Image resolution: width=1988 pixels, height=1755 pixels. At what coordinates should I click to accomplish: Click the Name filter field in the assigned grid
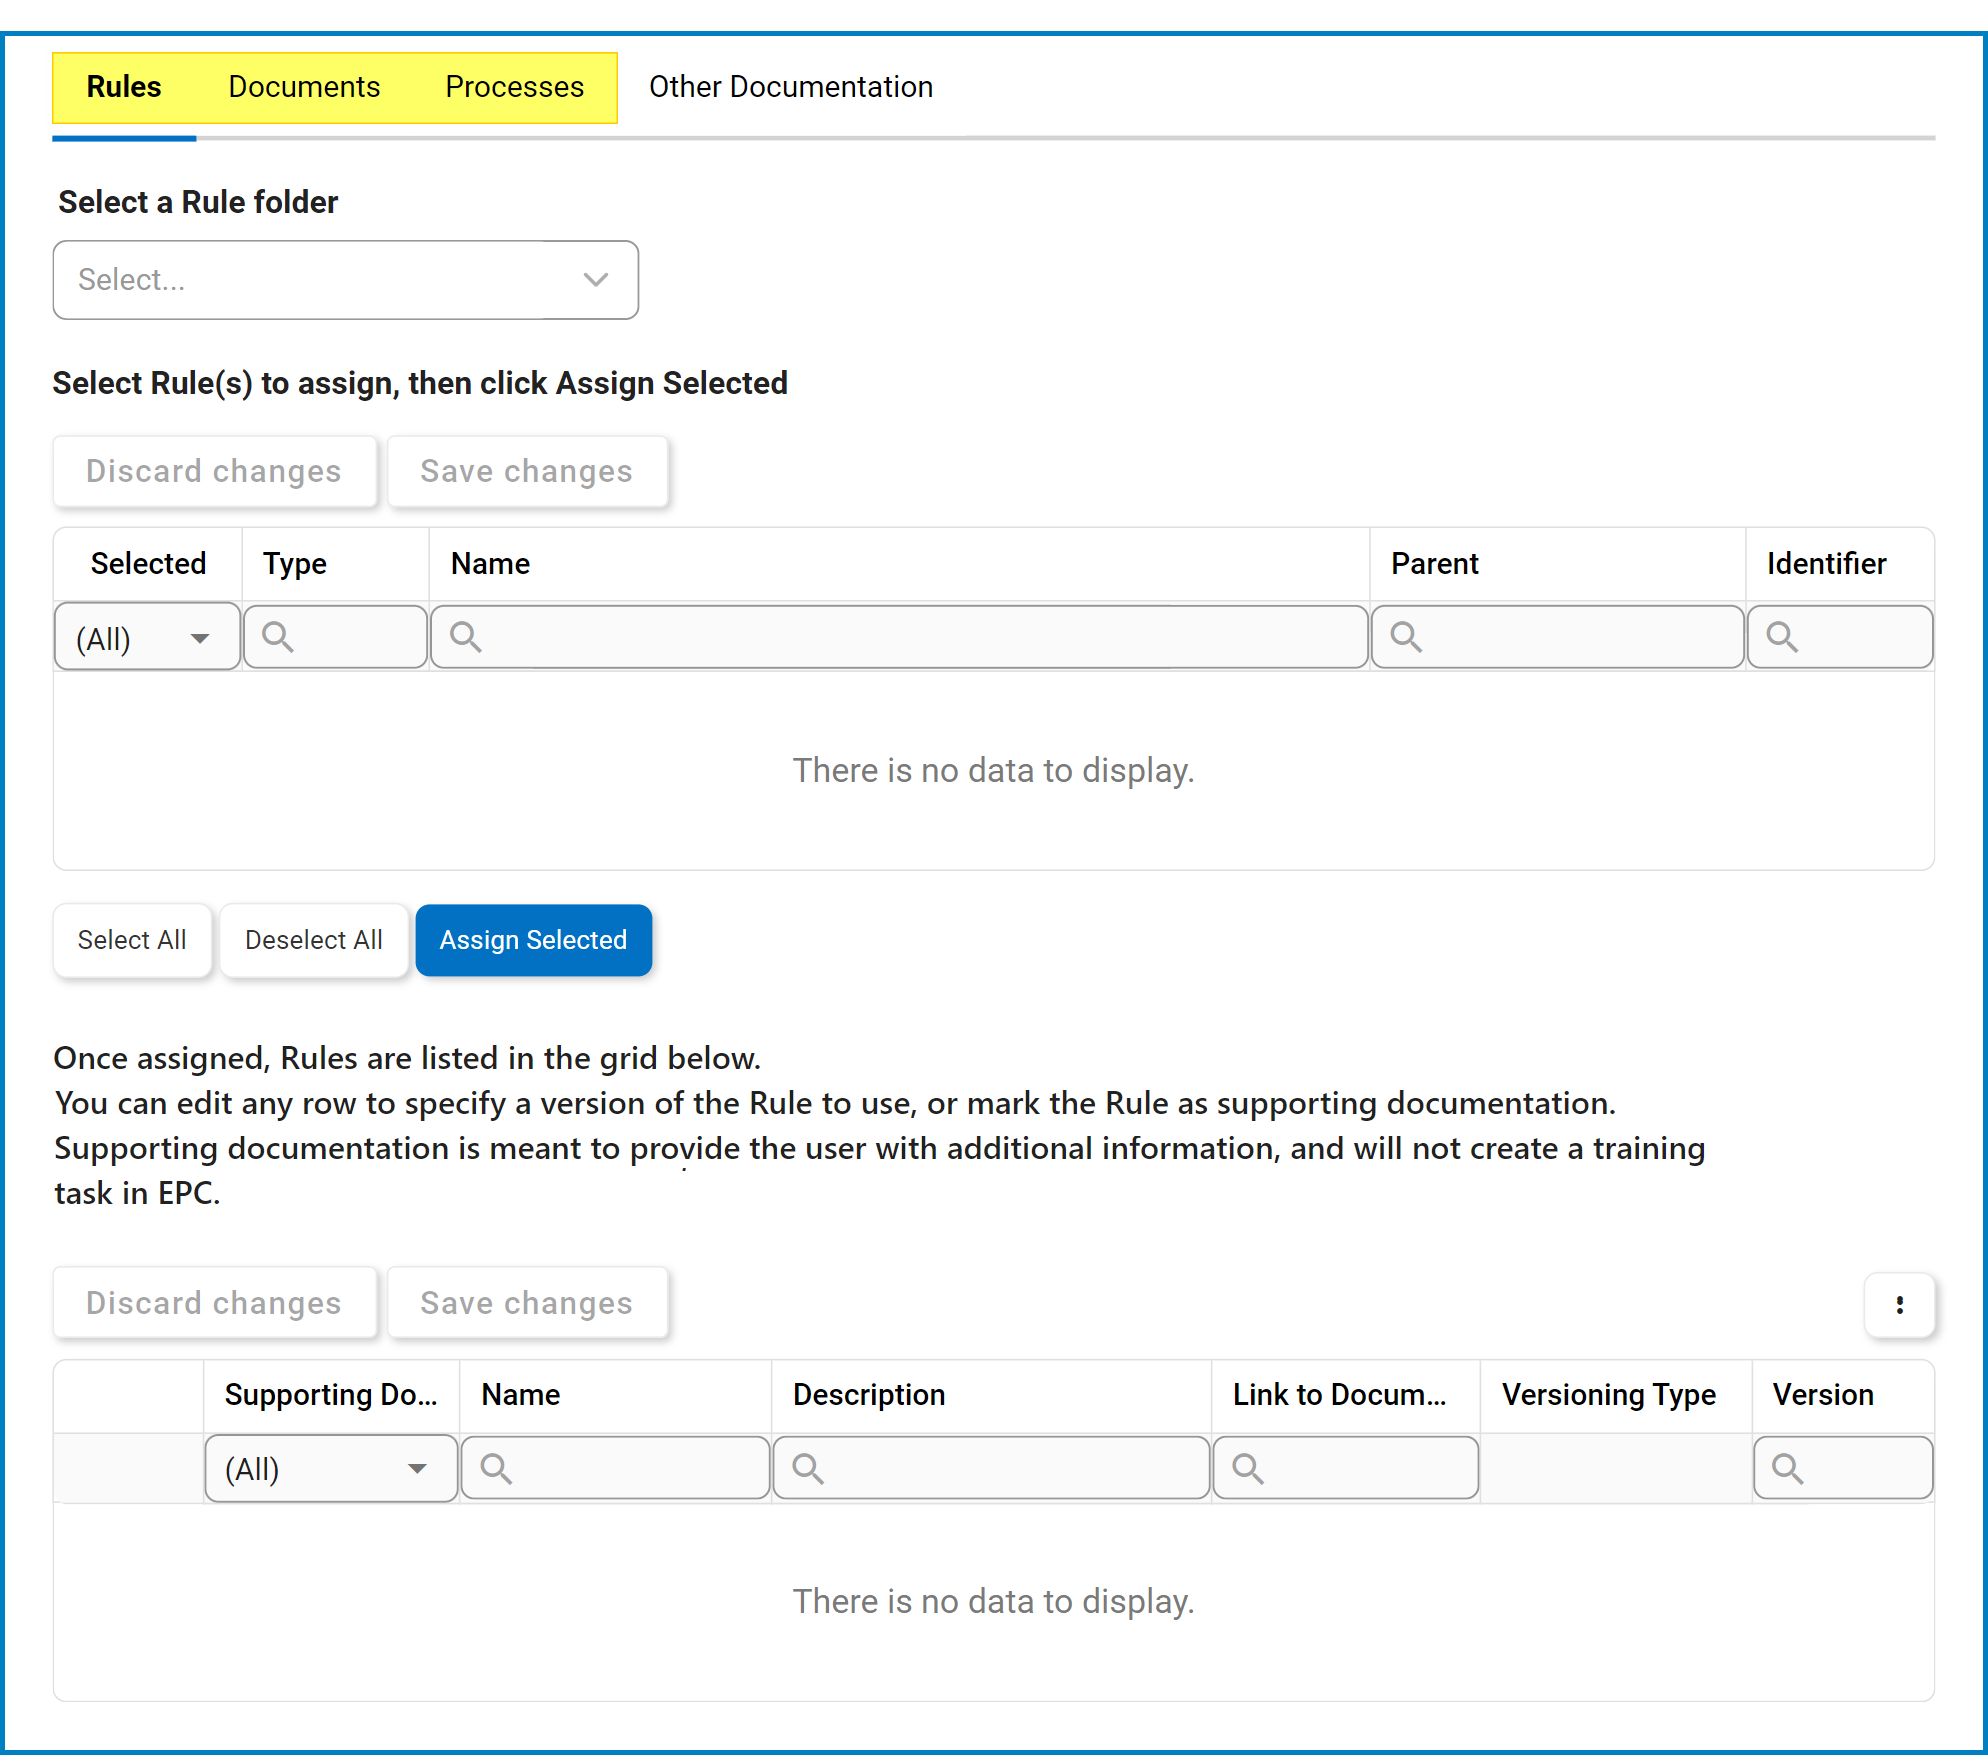pos(615,1468)
